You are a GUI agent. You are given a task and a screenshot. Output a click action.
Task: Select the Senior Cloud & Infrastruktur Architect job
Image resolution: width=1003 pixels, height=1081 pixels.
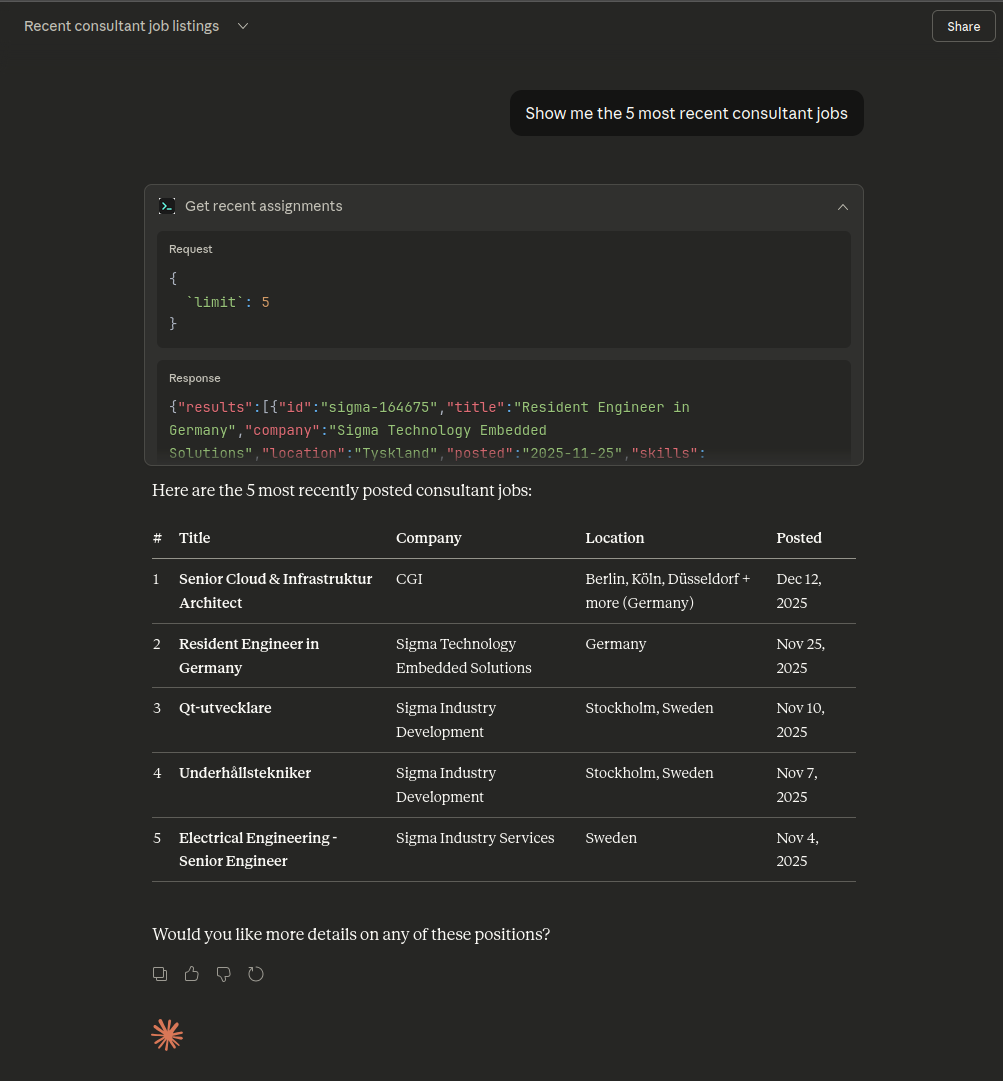[x=275, y=590]
